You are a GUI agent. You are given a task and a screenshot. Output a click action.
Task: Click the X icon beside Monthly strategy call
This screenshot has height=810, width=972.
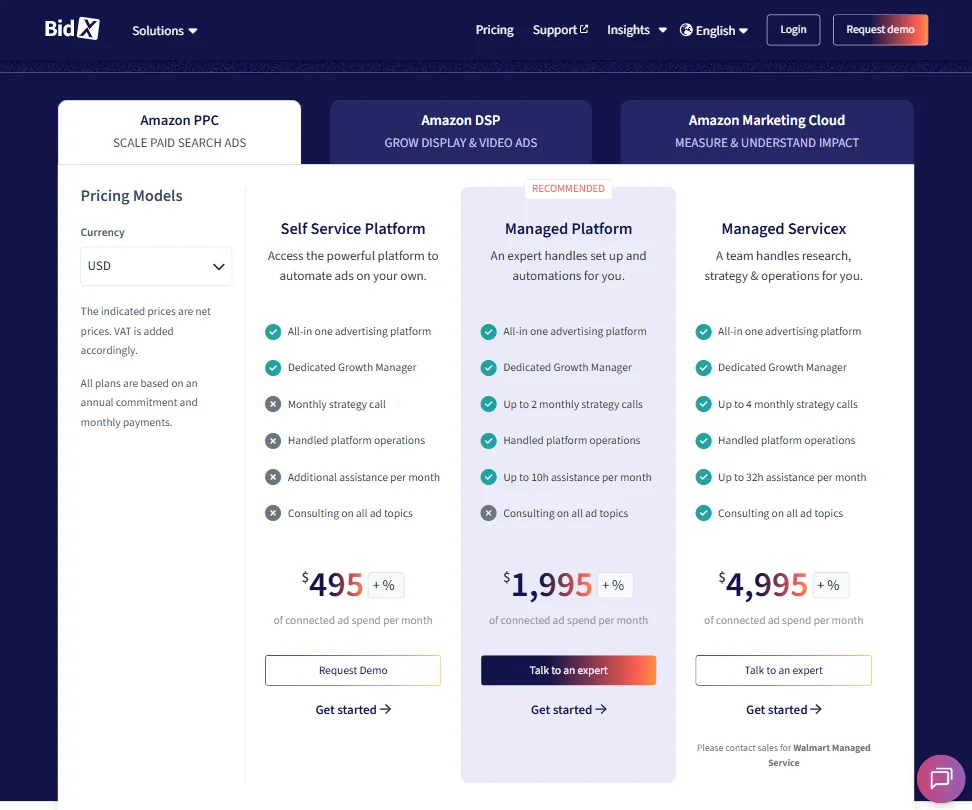point(273,404)
